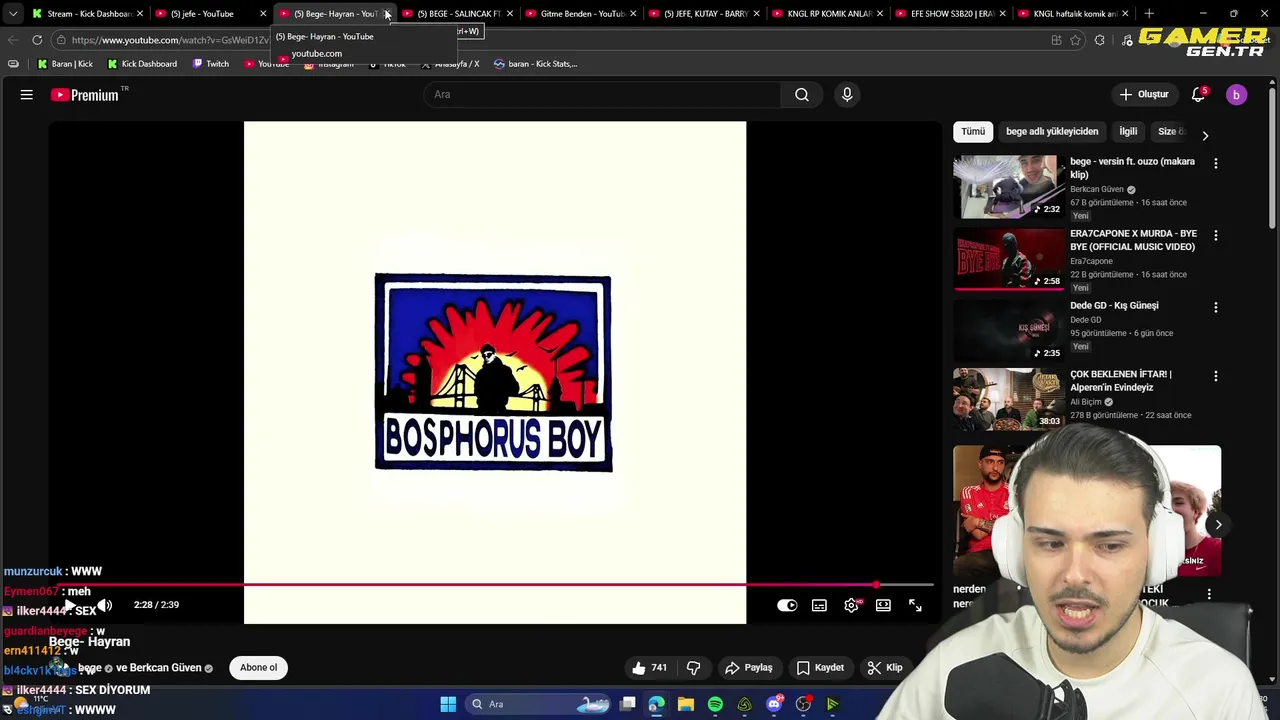Switch to the Gitme Benden - YouTube tab
Screen dimensions: 1280x720
pyautogui.click(x=580, y=14)
